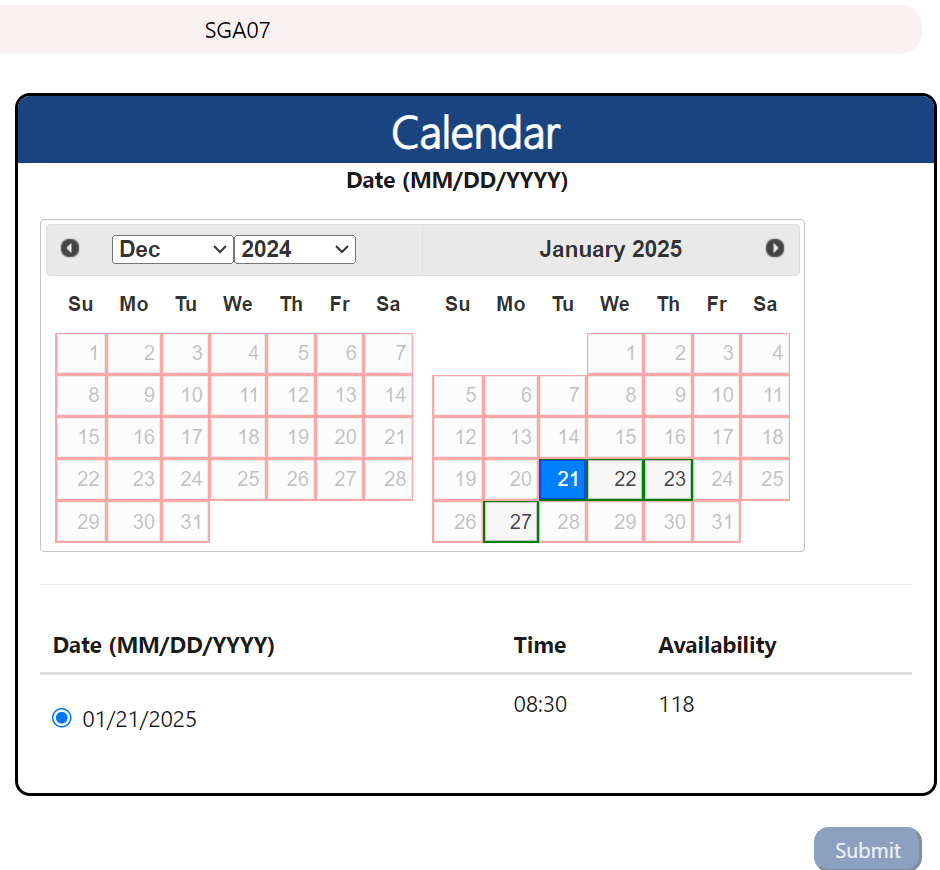Click December 1 date cell

[x=82, y=354]
